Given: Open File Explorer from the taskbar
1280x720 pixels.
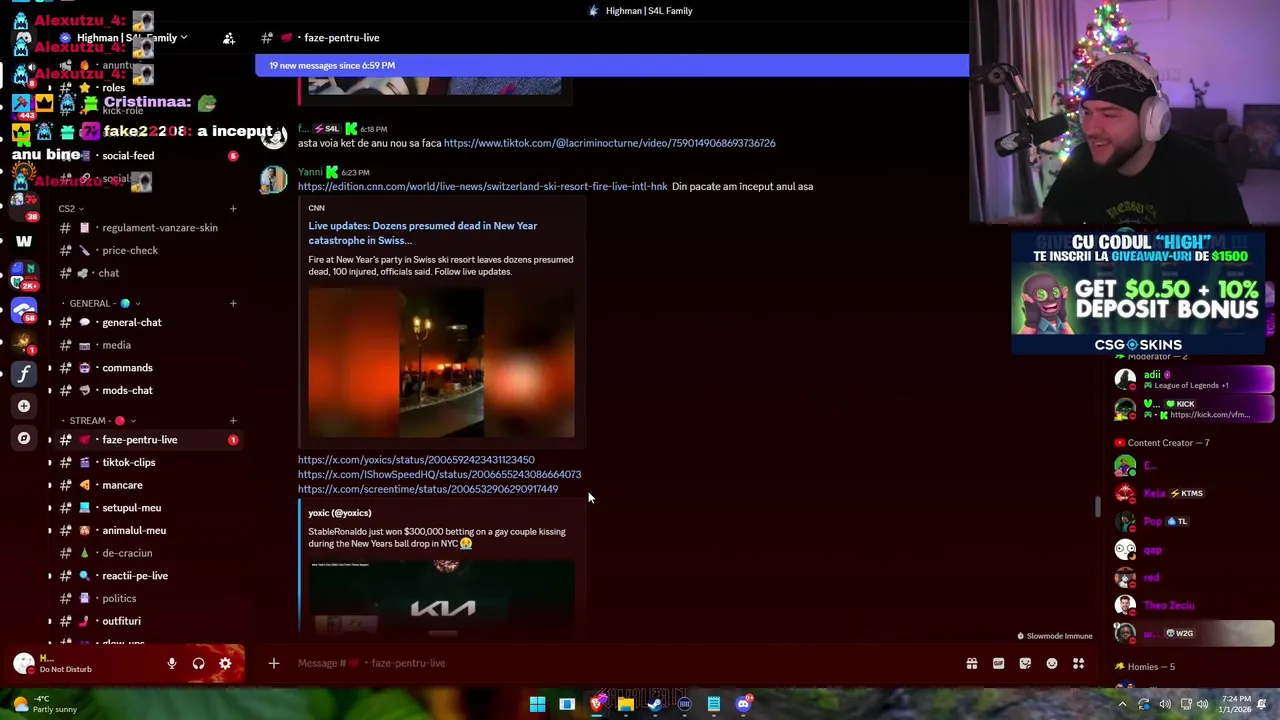Looking at the screenshot, I should (626, 704).
